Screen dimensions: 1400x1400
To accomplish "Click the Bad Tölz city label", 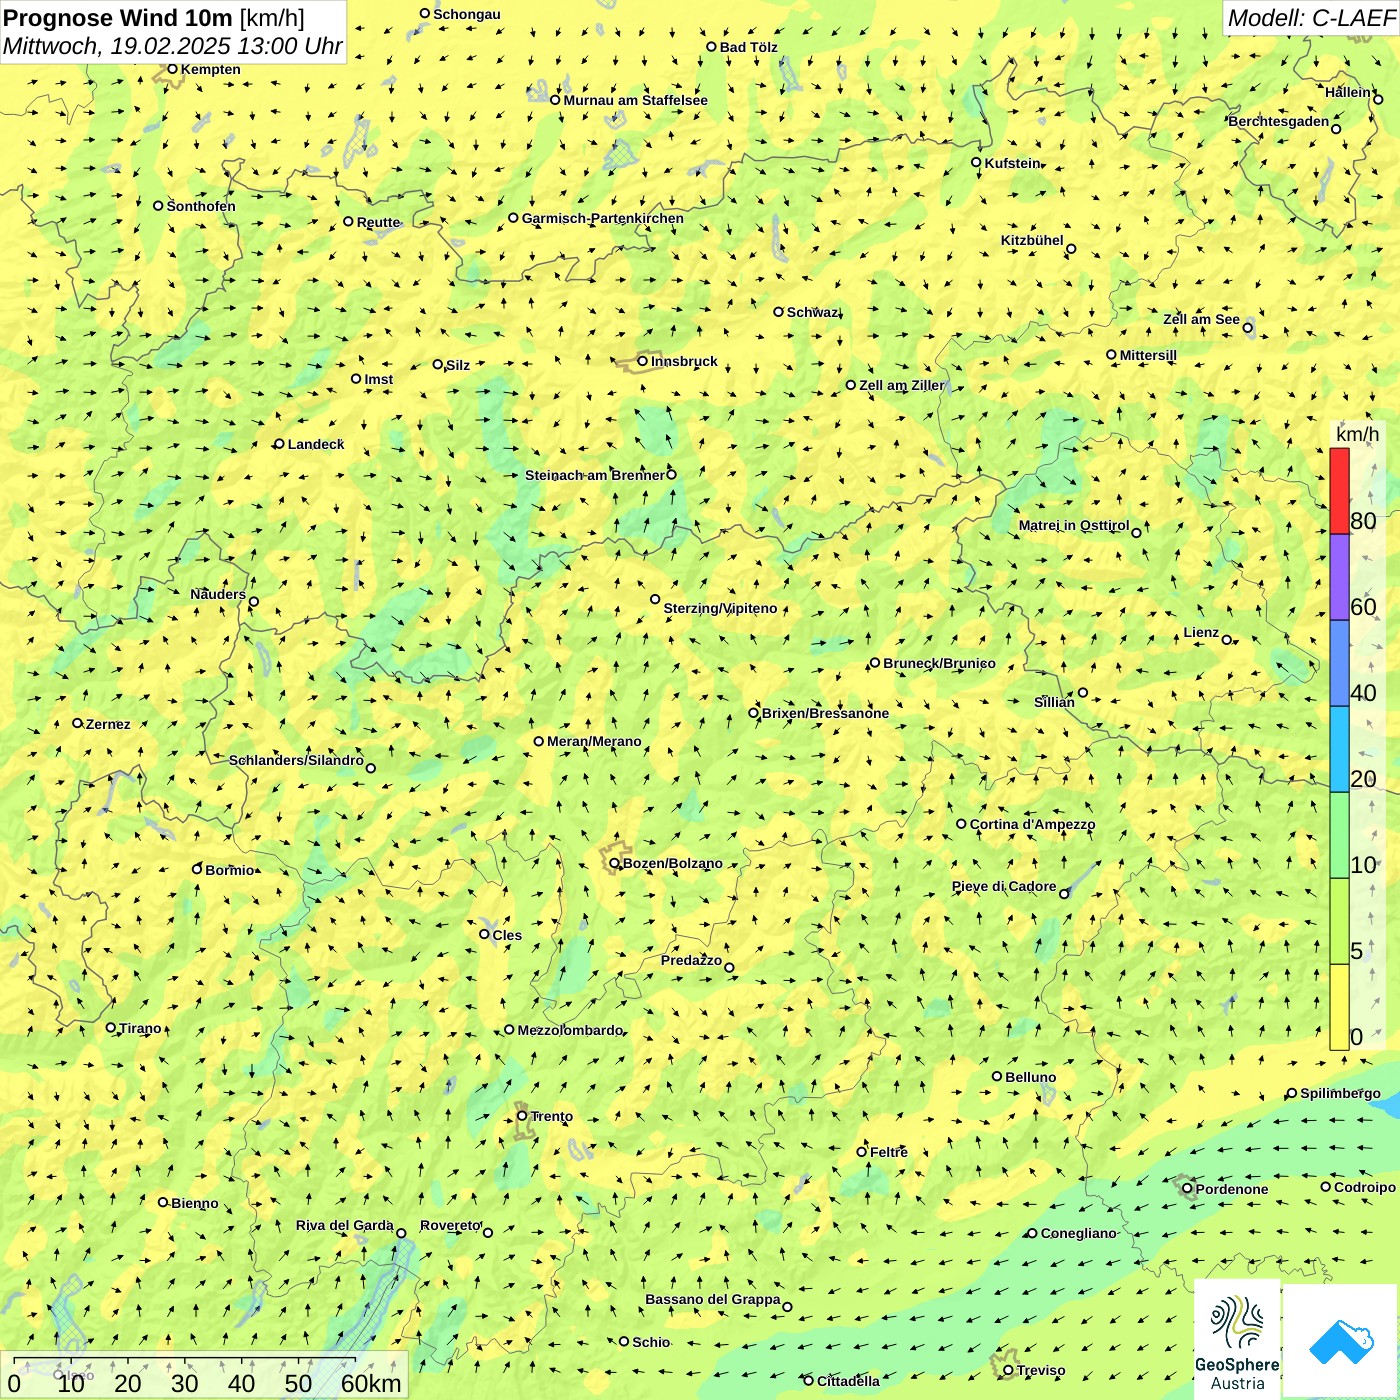I will [749, 47].
